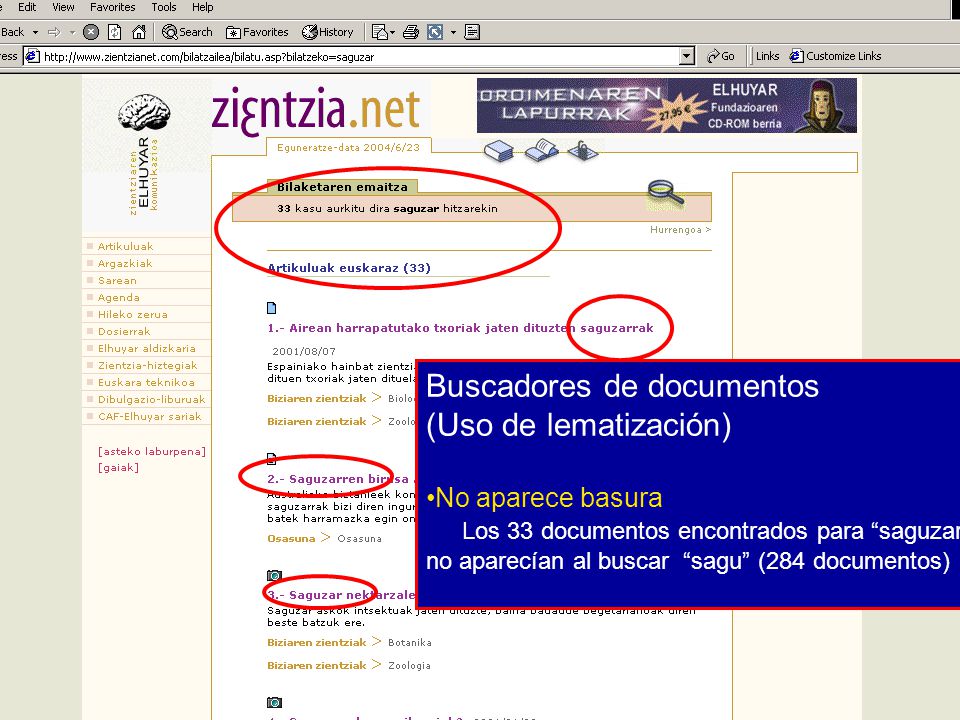Screen dimensions: 960x720
Task: Open Elhuyar aldizkaria sidebar link
Action: pyautogui.click(x=147, y=348)
